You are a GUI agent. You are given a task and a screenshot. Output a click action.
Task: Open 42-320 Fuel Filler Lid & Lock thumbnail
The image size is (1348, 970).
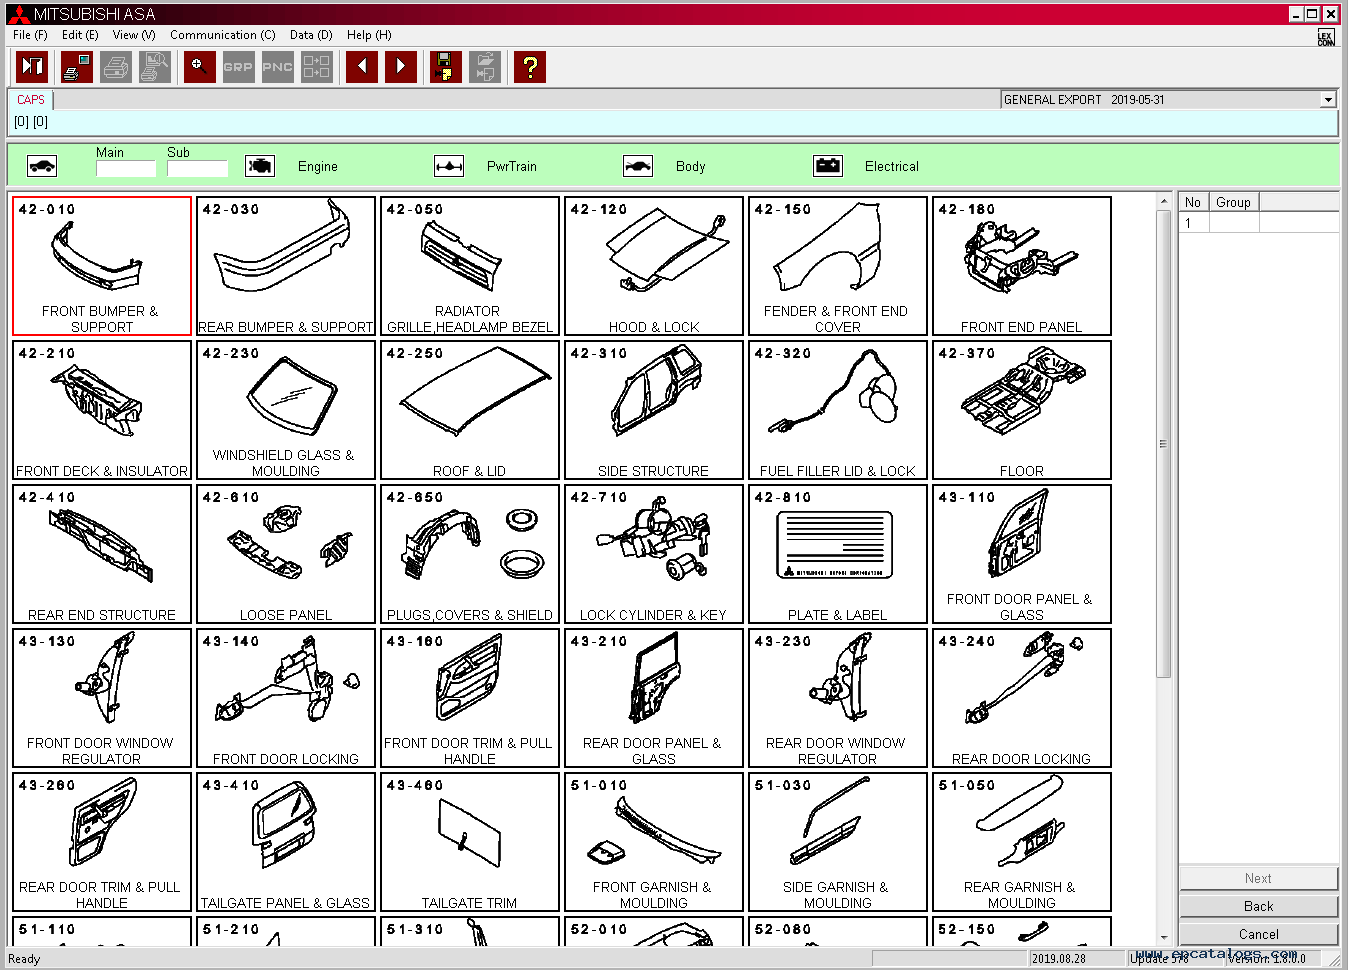point(838,410)
